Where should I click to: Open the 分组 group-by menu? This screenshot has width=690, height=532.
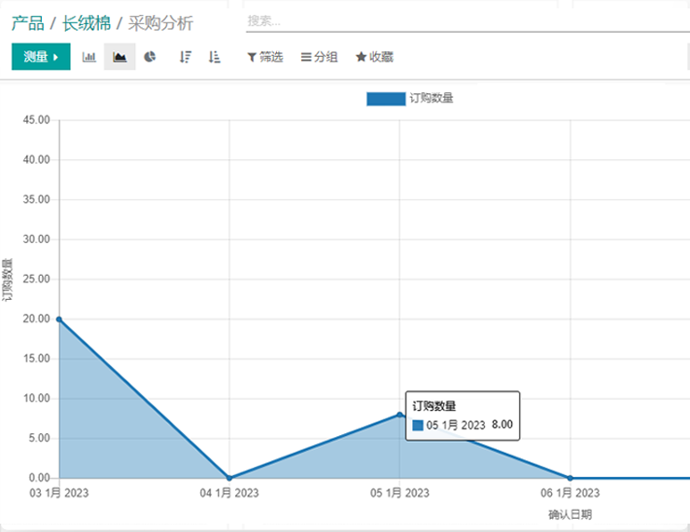(x=319, y=57)
